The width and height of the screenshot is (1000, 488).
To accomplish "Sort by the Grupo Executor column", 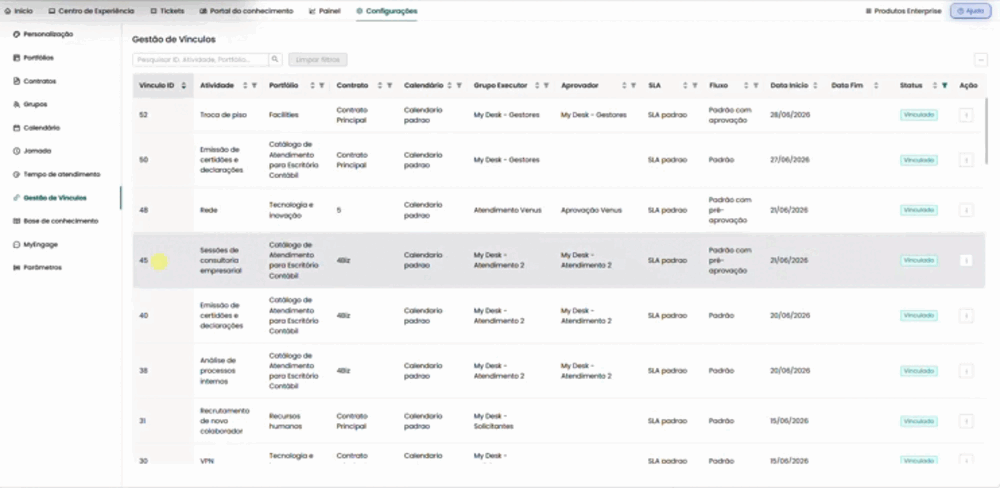I will pos(537,85).
